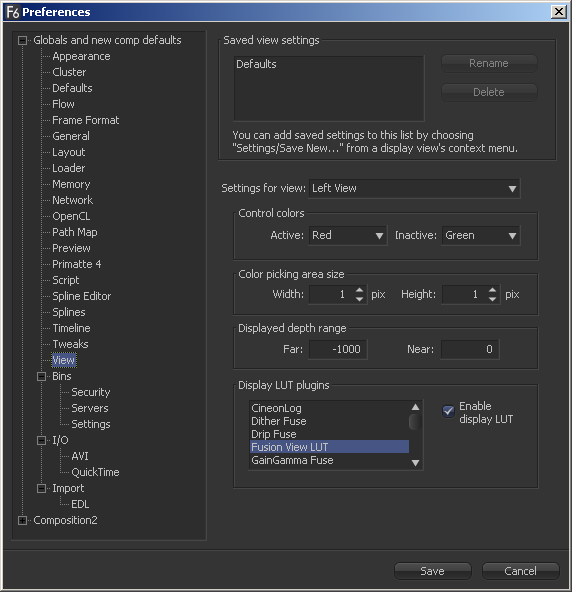Collapse the Import tree branch

coord(42,488)
